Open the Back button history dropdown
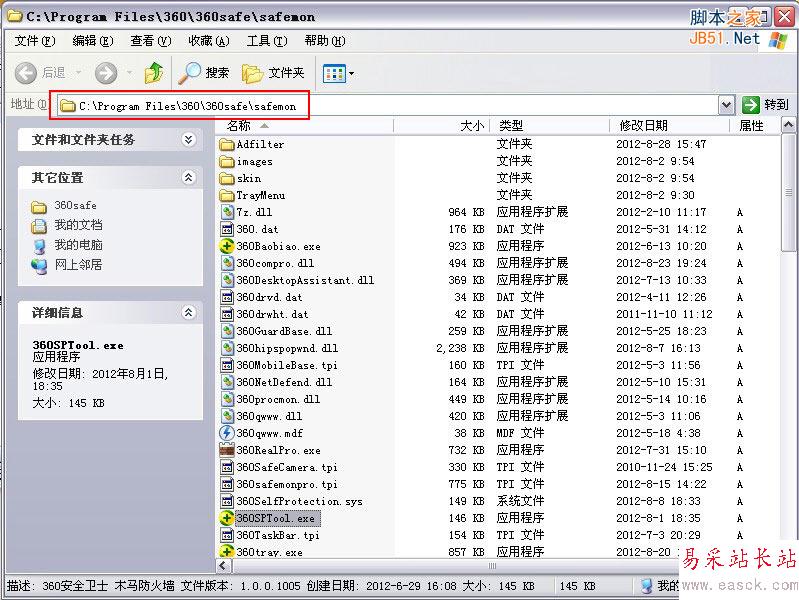The width and height of the screenshot is (799, 600). (x=78, y=73)
